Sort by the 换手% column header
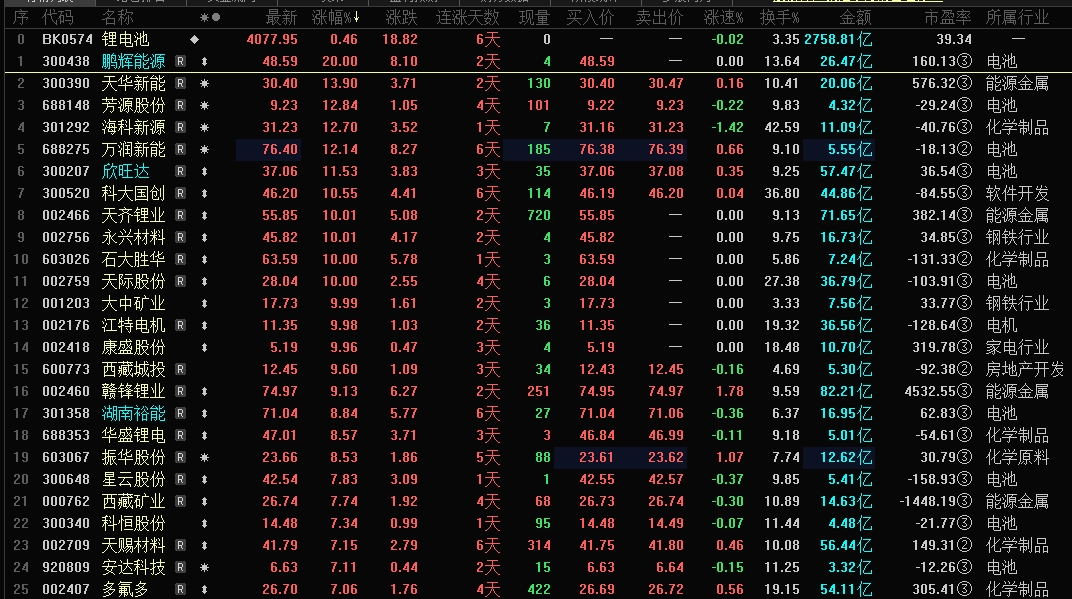The height and width of the screenshot is (599, 1072). point(780,17)
